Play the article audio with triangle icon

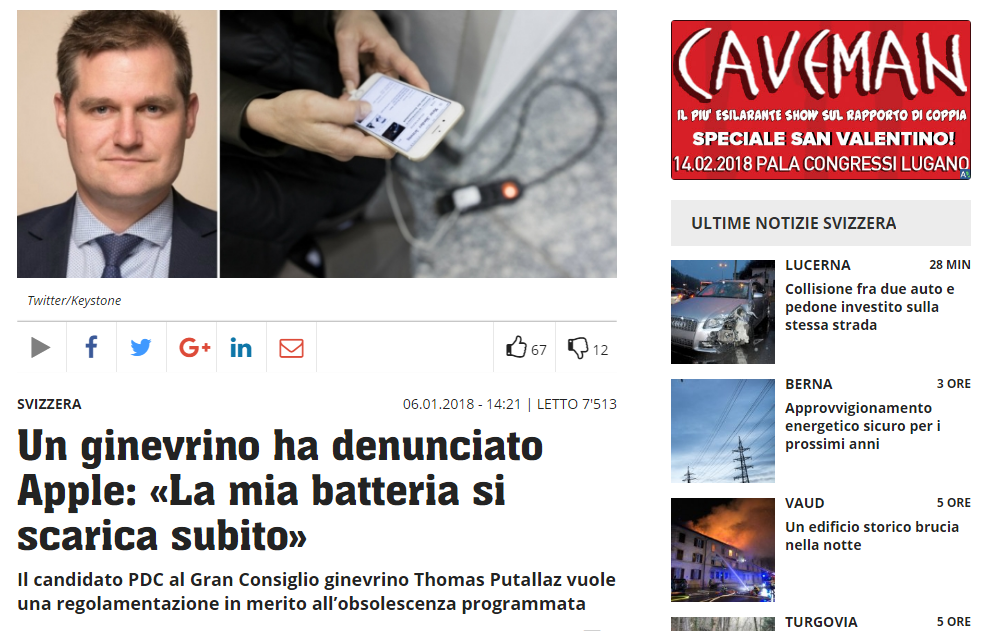40,347
